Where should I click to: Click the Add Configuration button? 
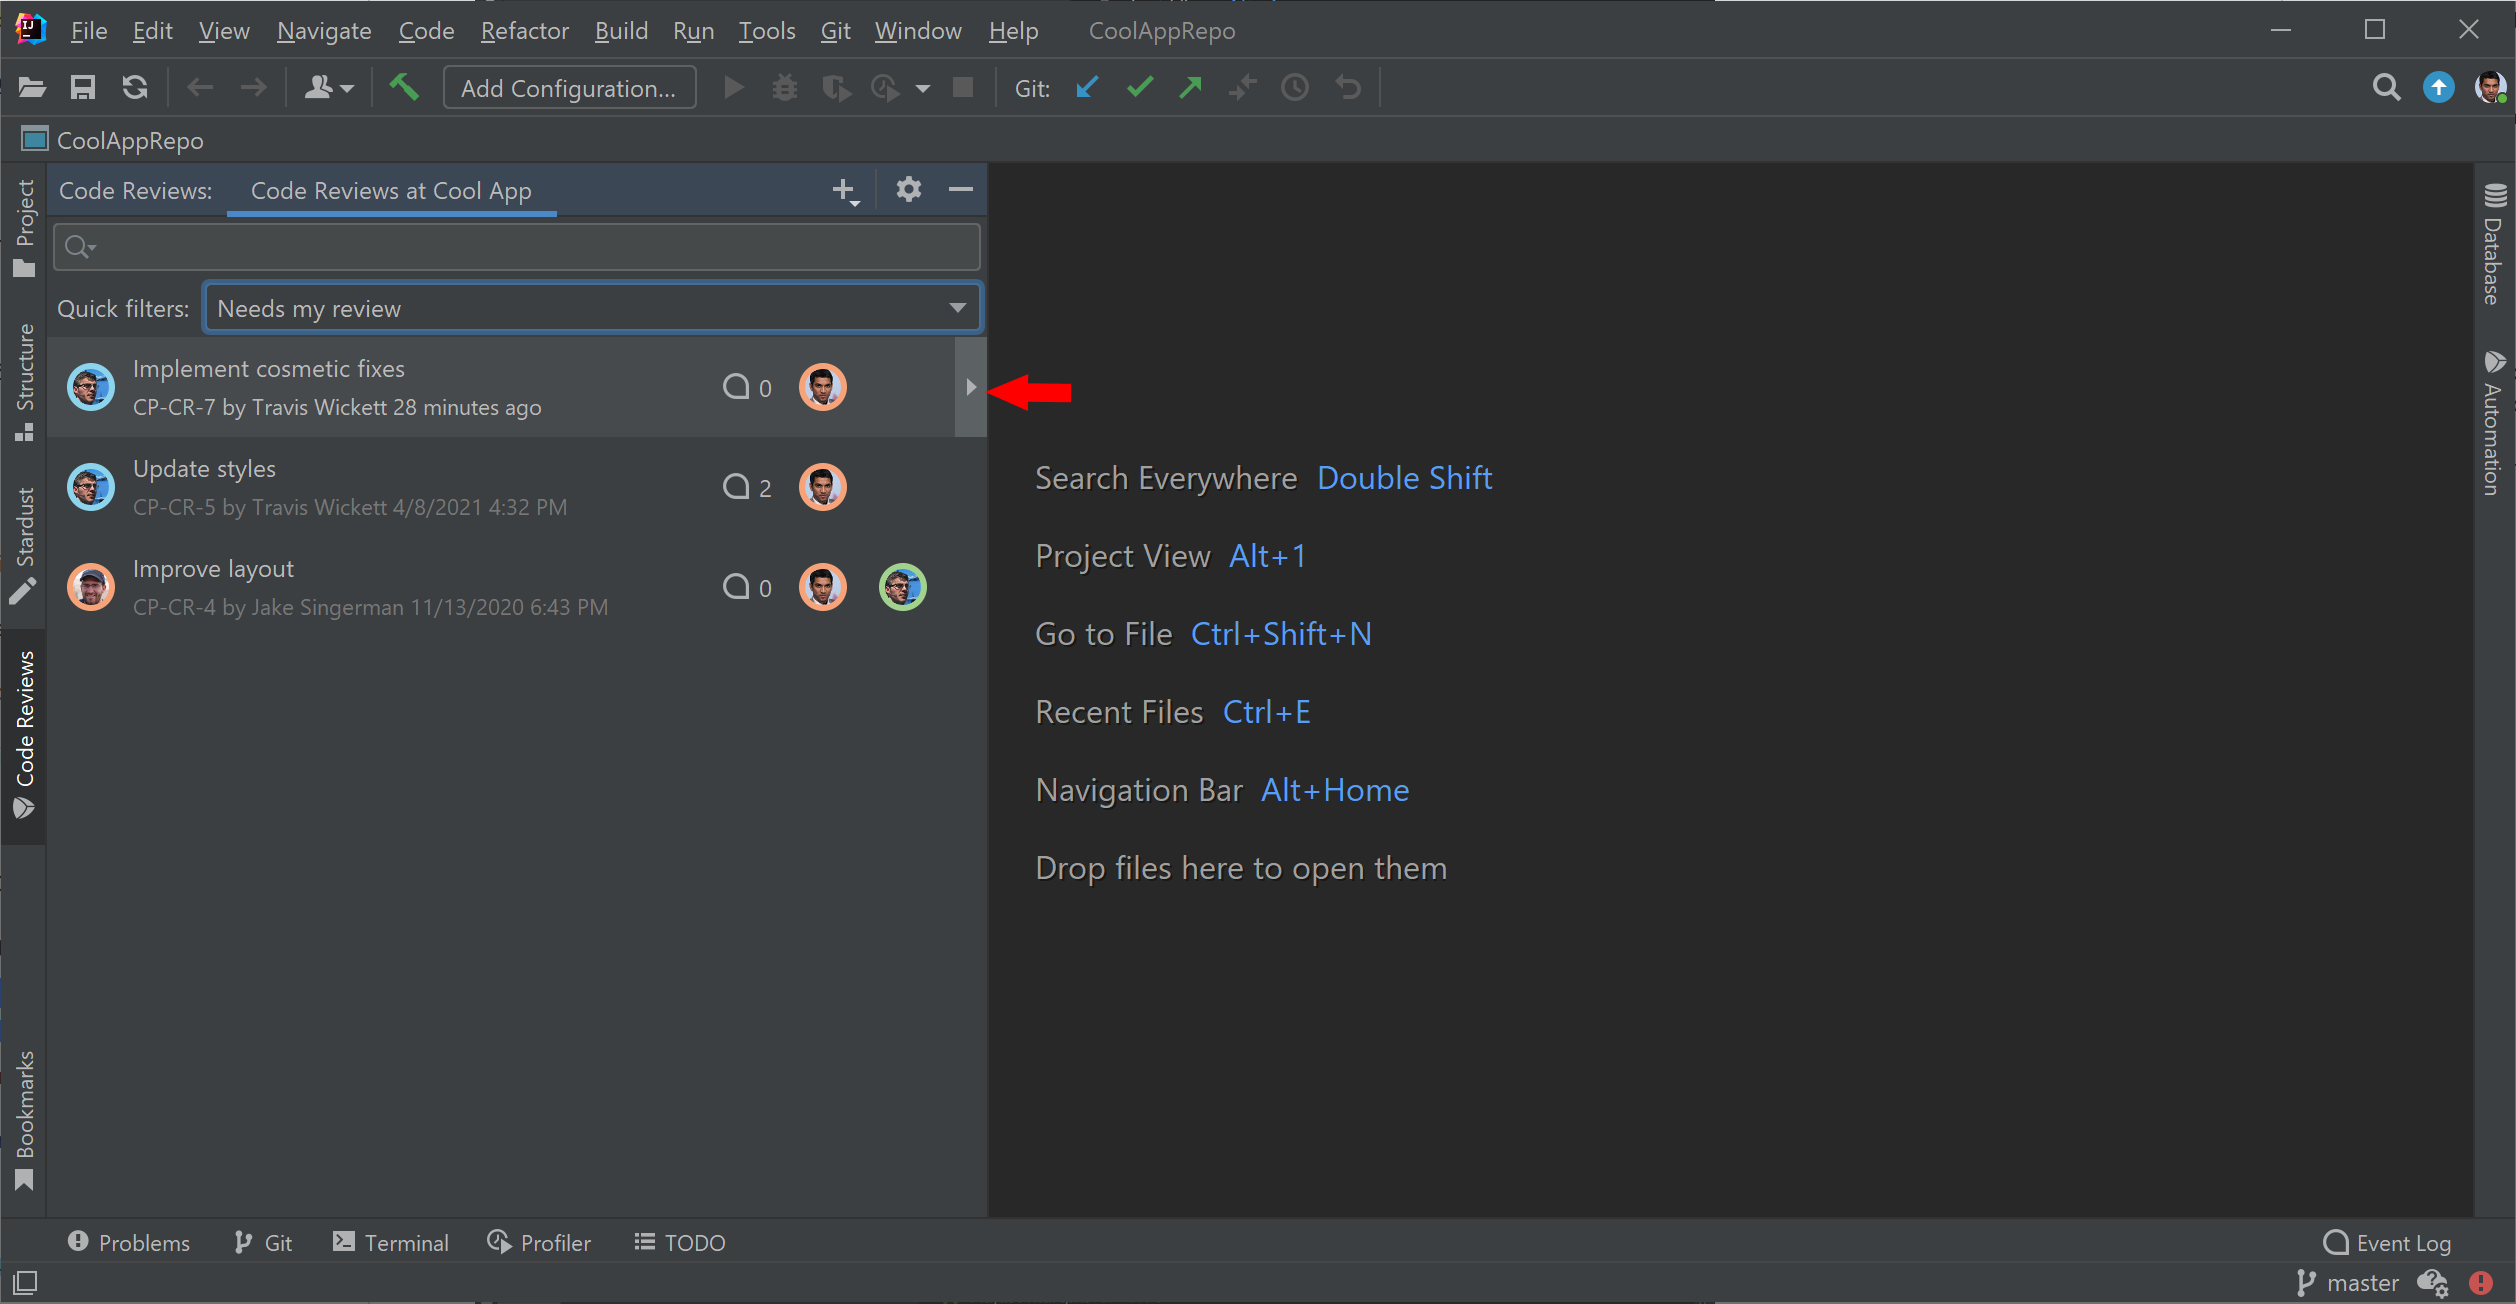tap(569, 87)
